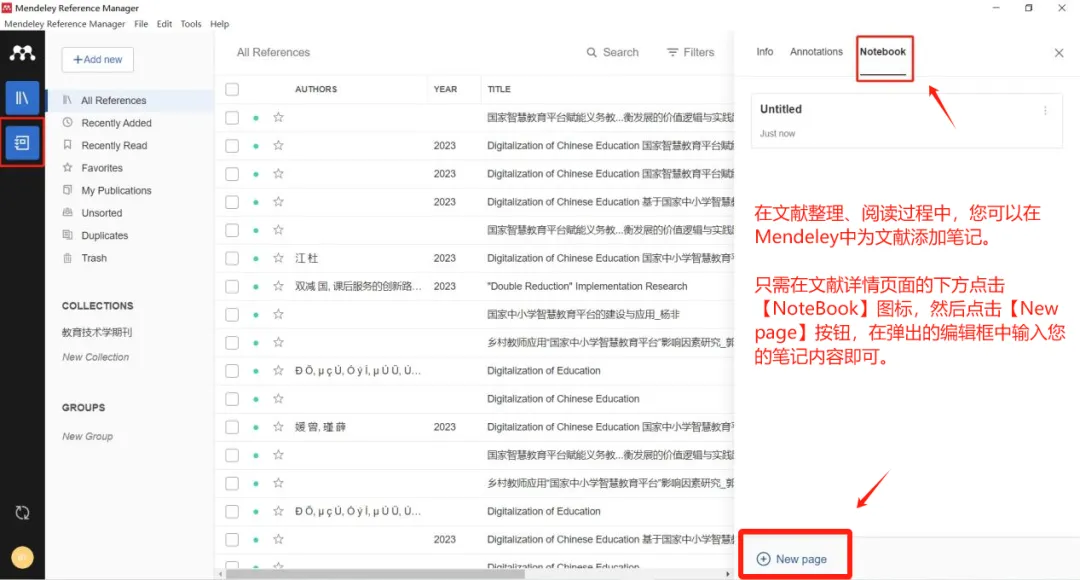Sort by the AUTHORS column header
1080x580 pixels.
[316, 90]
